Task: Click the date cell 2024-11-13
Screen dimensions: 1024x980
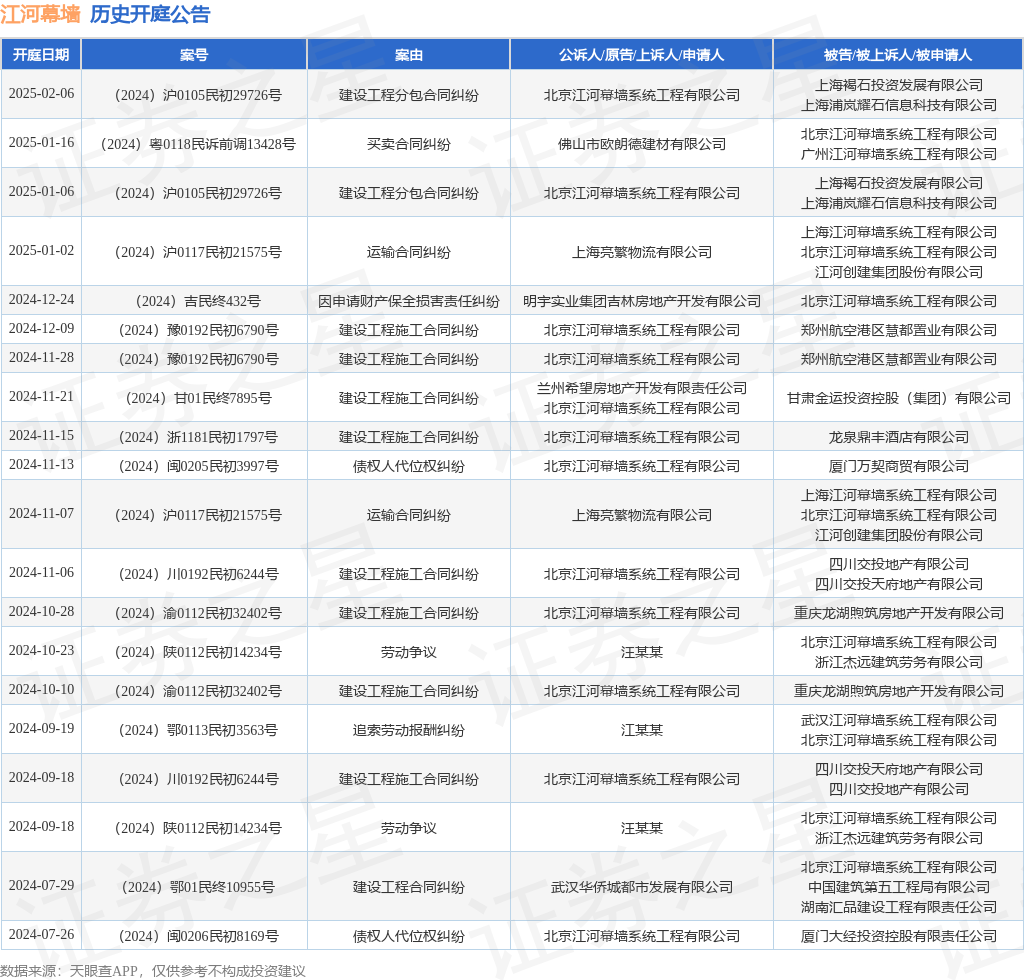Action: point(41,464)
